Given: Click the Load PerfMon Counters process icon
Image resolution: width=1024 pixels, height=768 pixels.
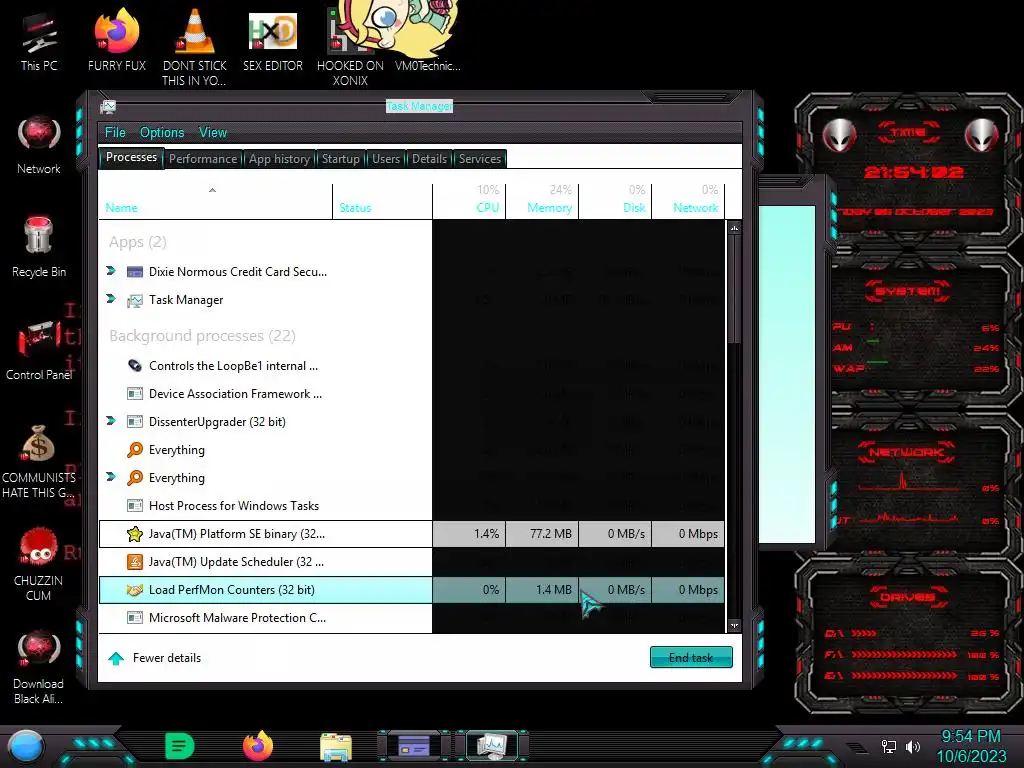Looking at the screenshot, I should click(135, 590).
